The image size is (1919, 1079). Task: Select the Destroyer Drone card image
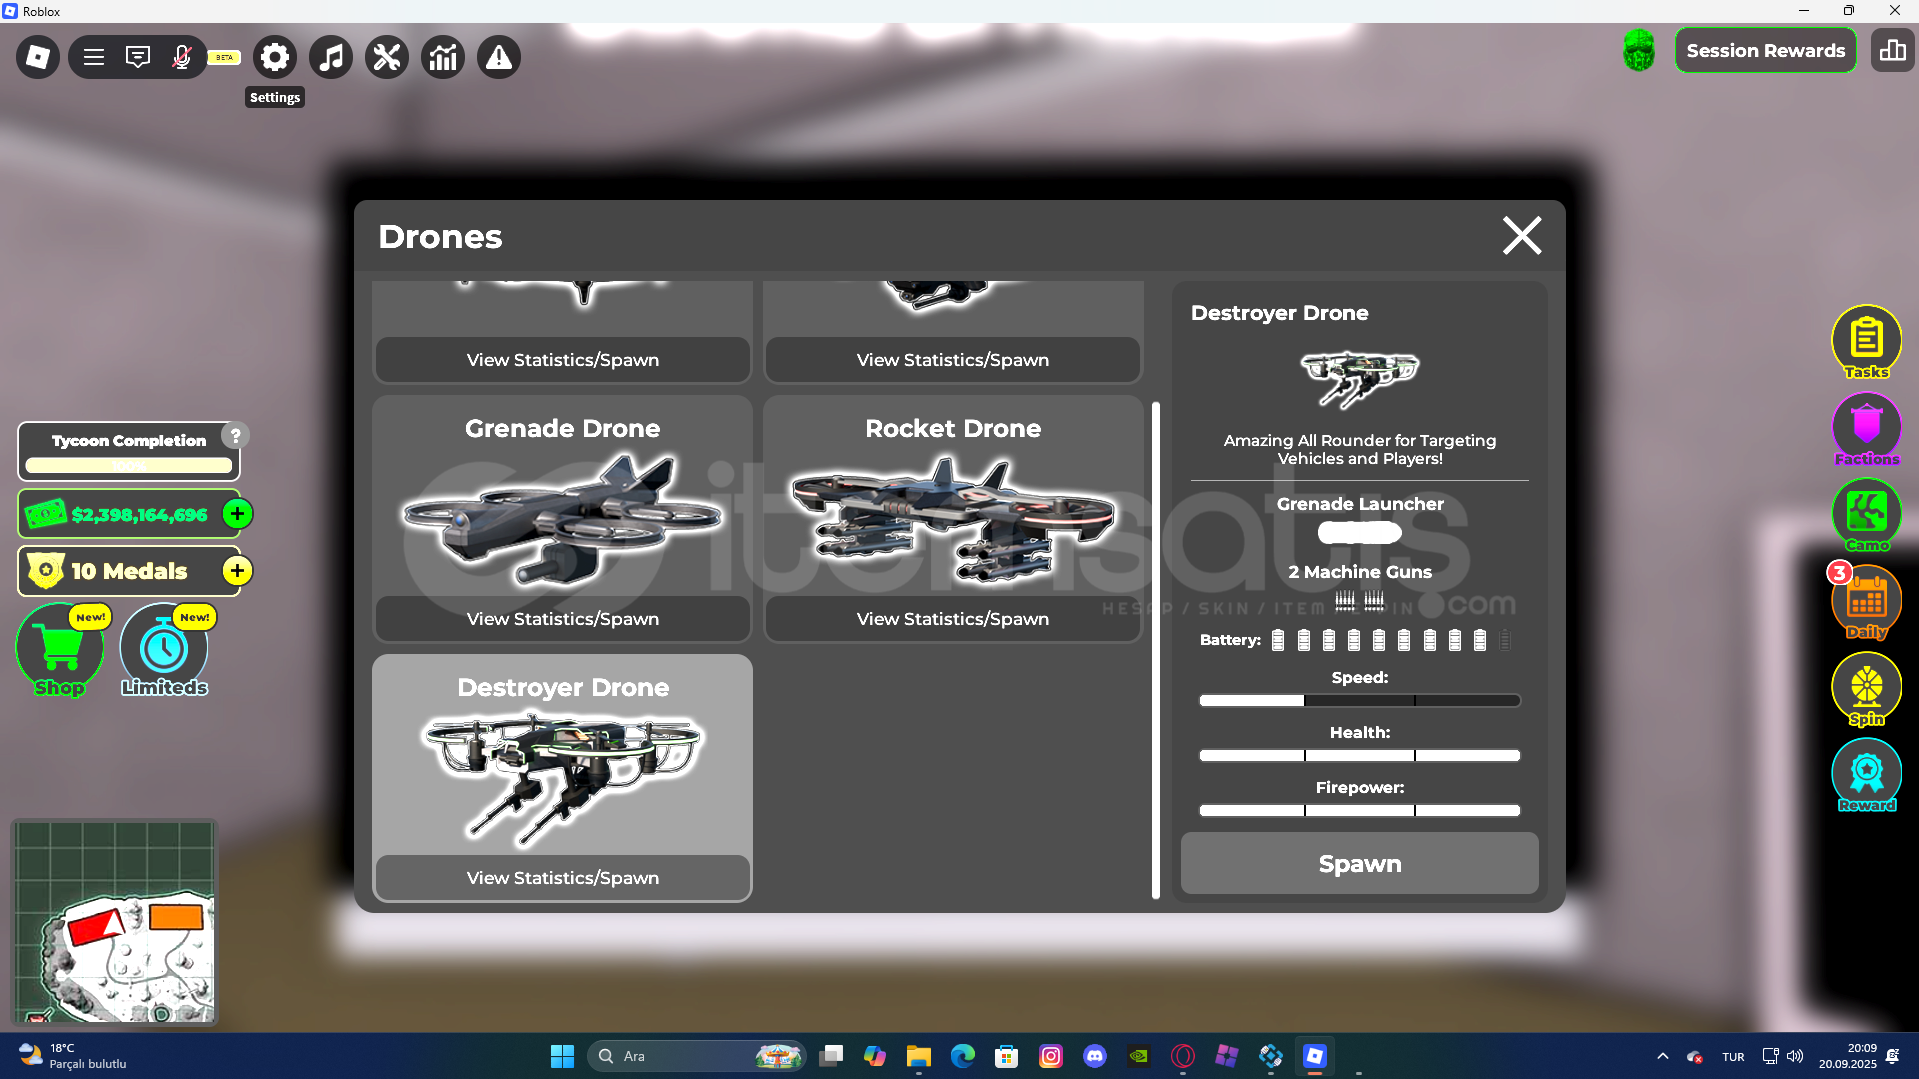click(562, 778)
